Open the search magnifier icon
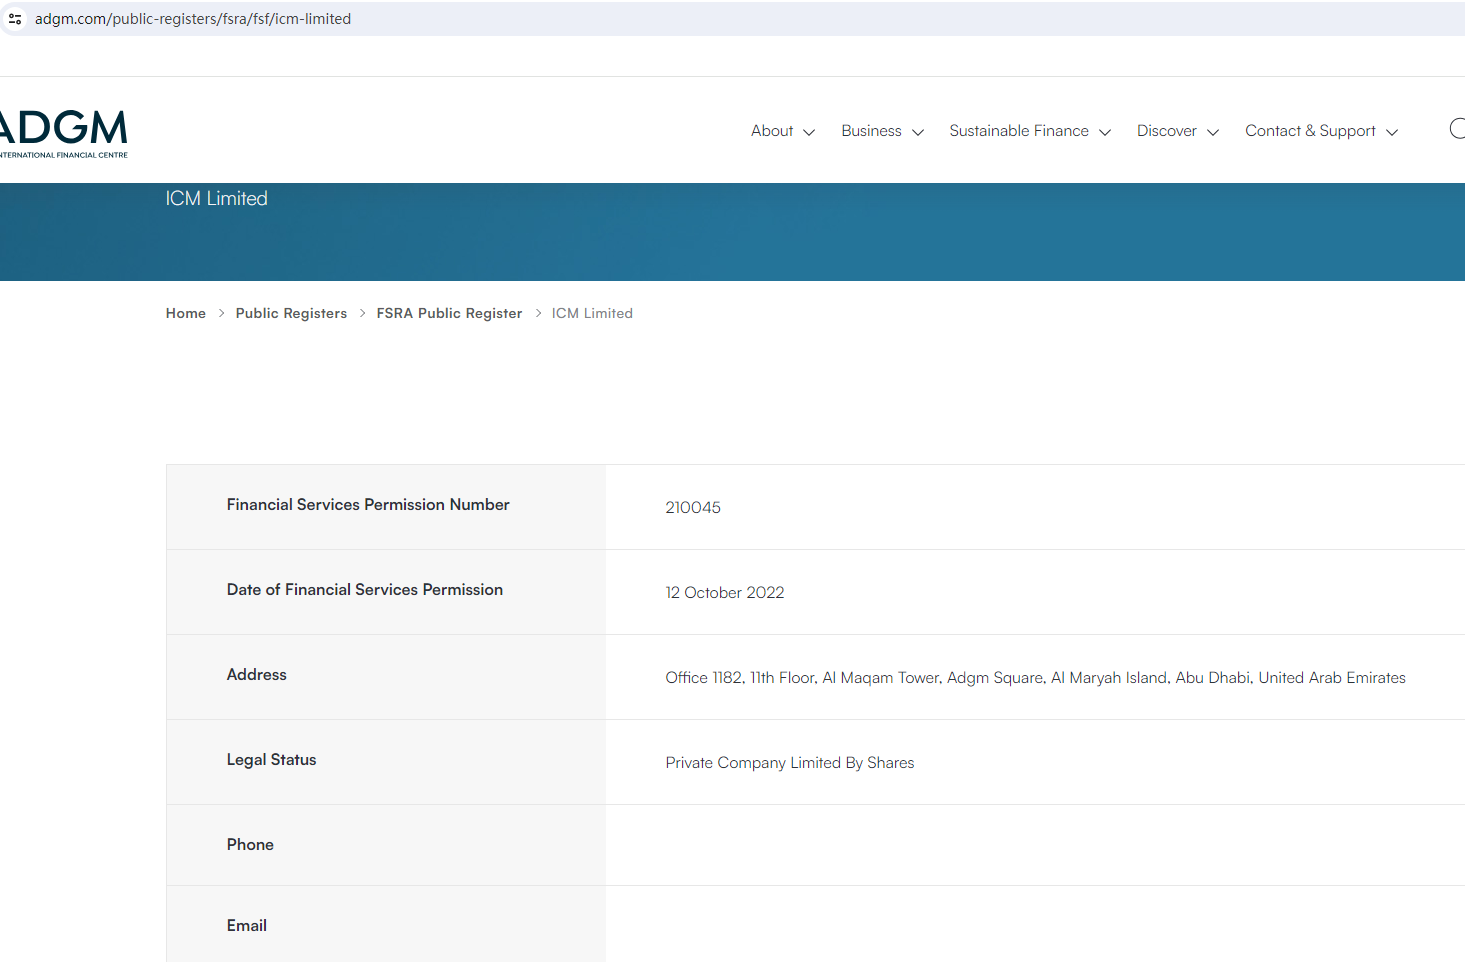 pyautogui.click(x=1457, y=129)
